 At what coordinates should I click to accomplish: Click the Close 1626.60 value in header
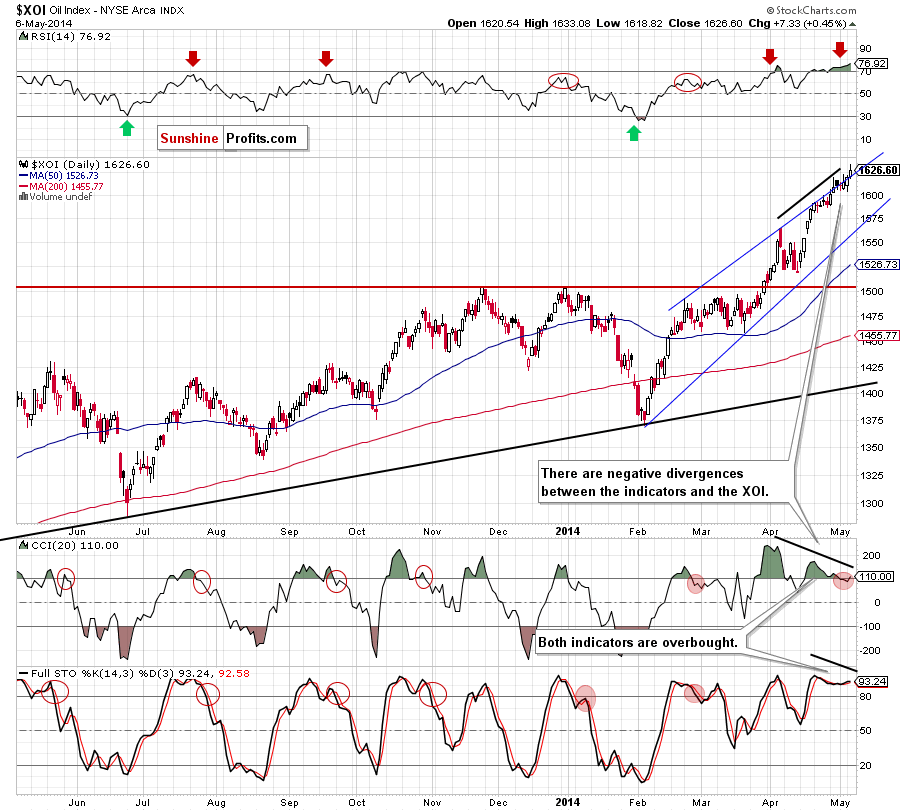coord(705,24)
